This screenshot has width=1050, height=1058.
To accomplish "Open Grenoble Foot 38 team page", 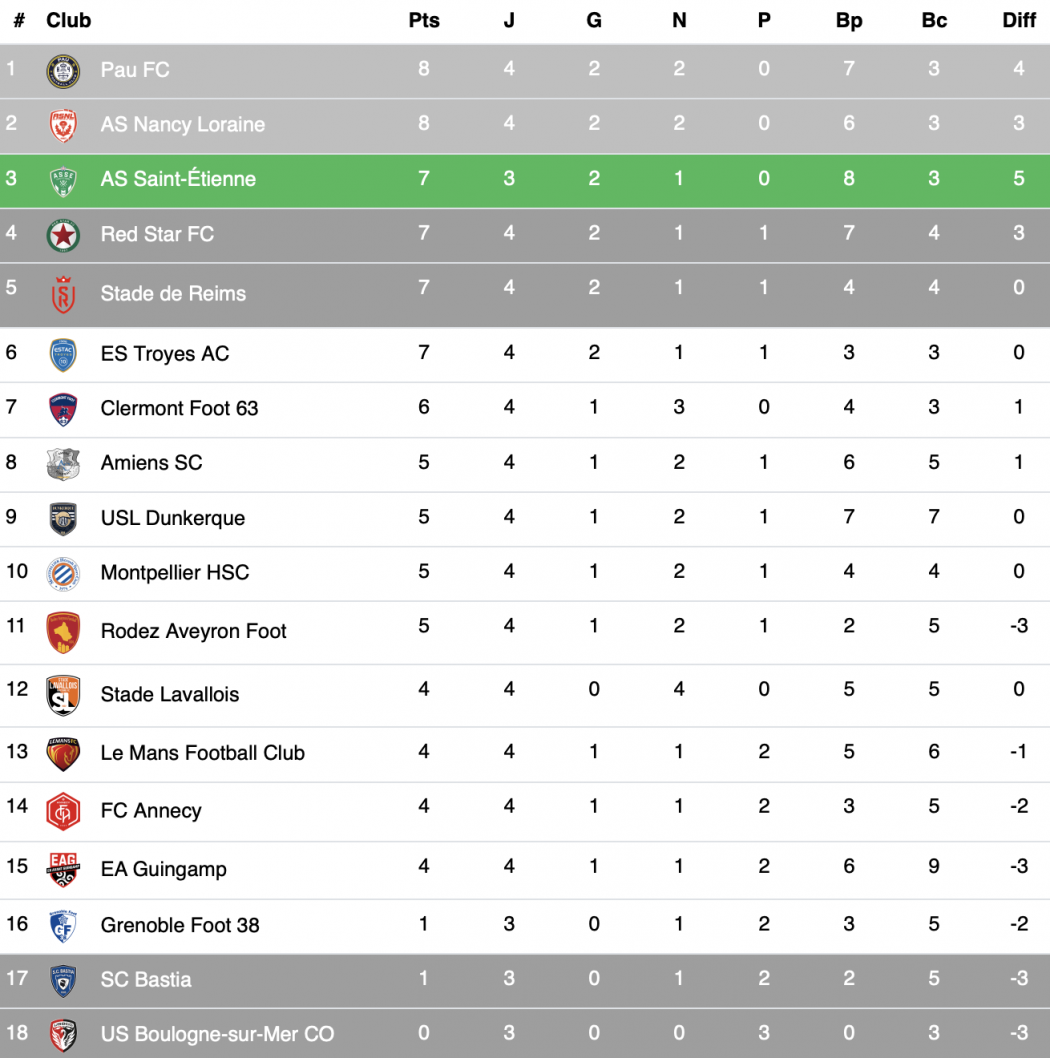I will 179,925.
